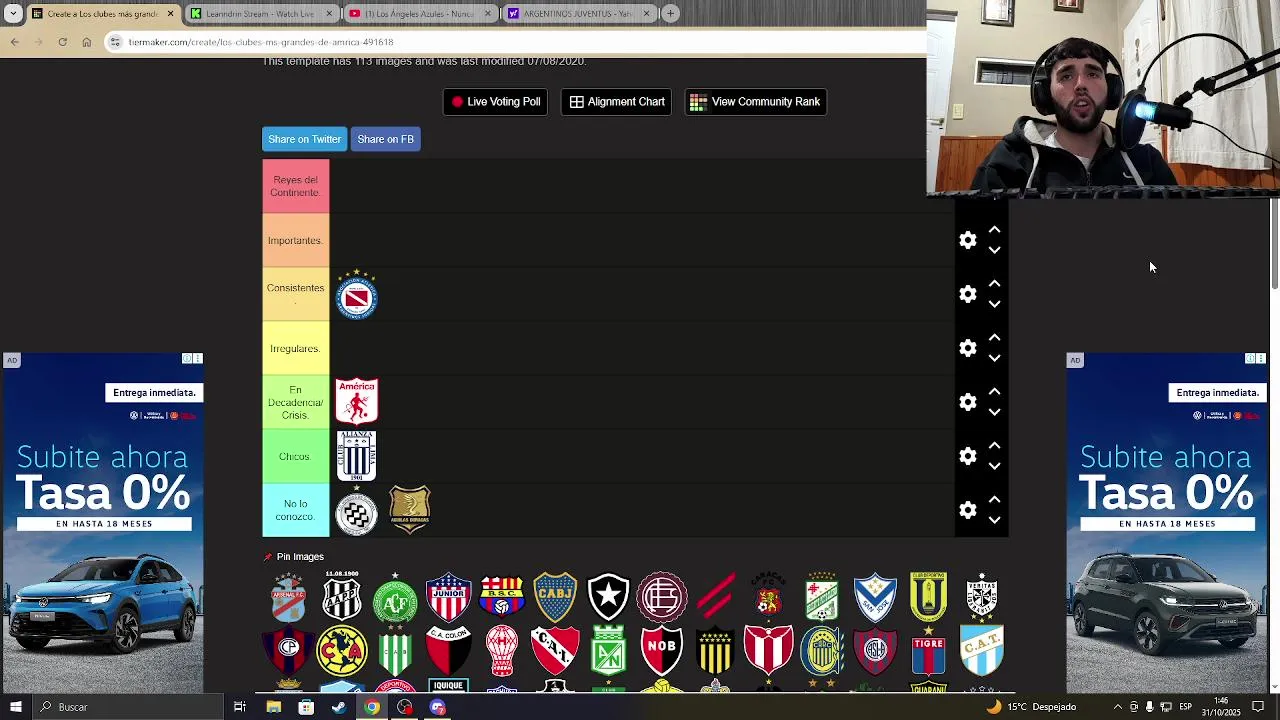Image resolution: width=1280 pixels, height=720 pixels.
Task: Move Importantes row down
Action: (x=994, y=250)
